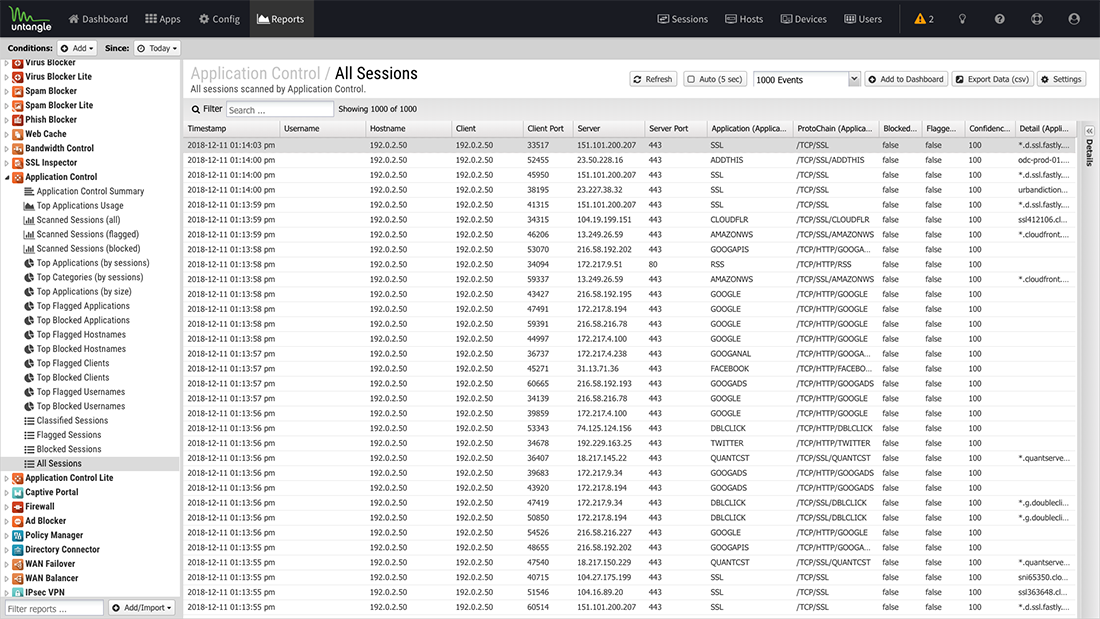Click the Application Control breadcrumb link
The width and height of the screenshot is (1100, 619).
point(255,74)
